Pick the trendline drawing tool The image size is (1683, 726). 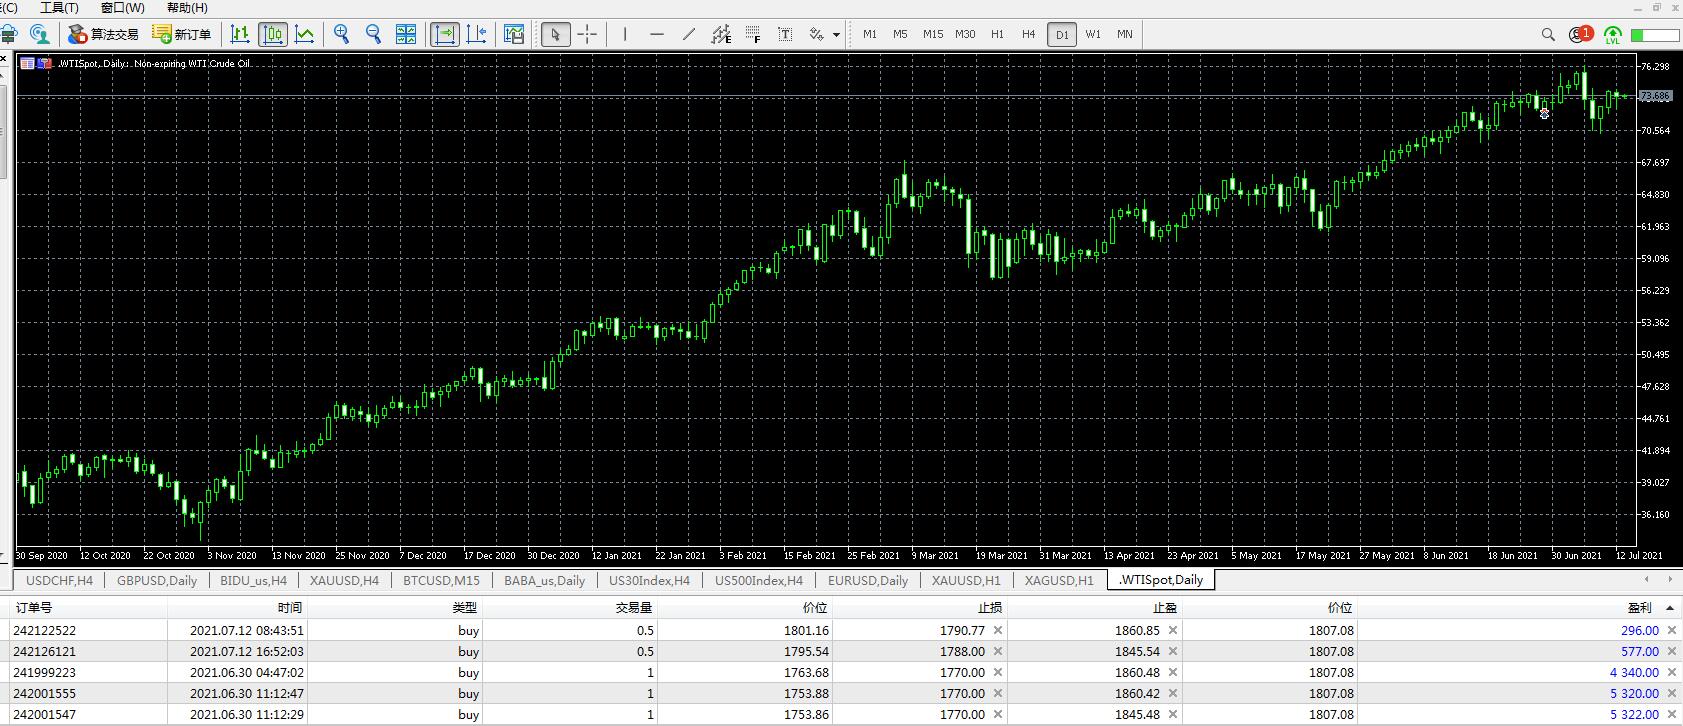pyautogui.click(x=689, y=34)
